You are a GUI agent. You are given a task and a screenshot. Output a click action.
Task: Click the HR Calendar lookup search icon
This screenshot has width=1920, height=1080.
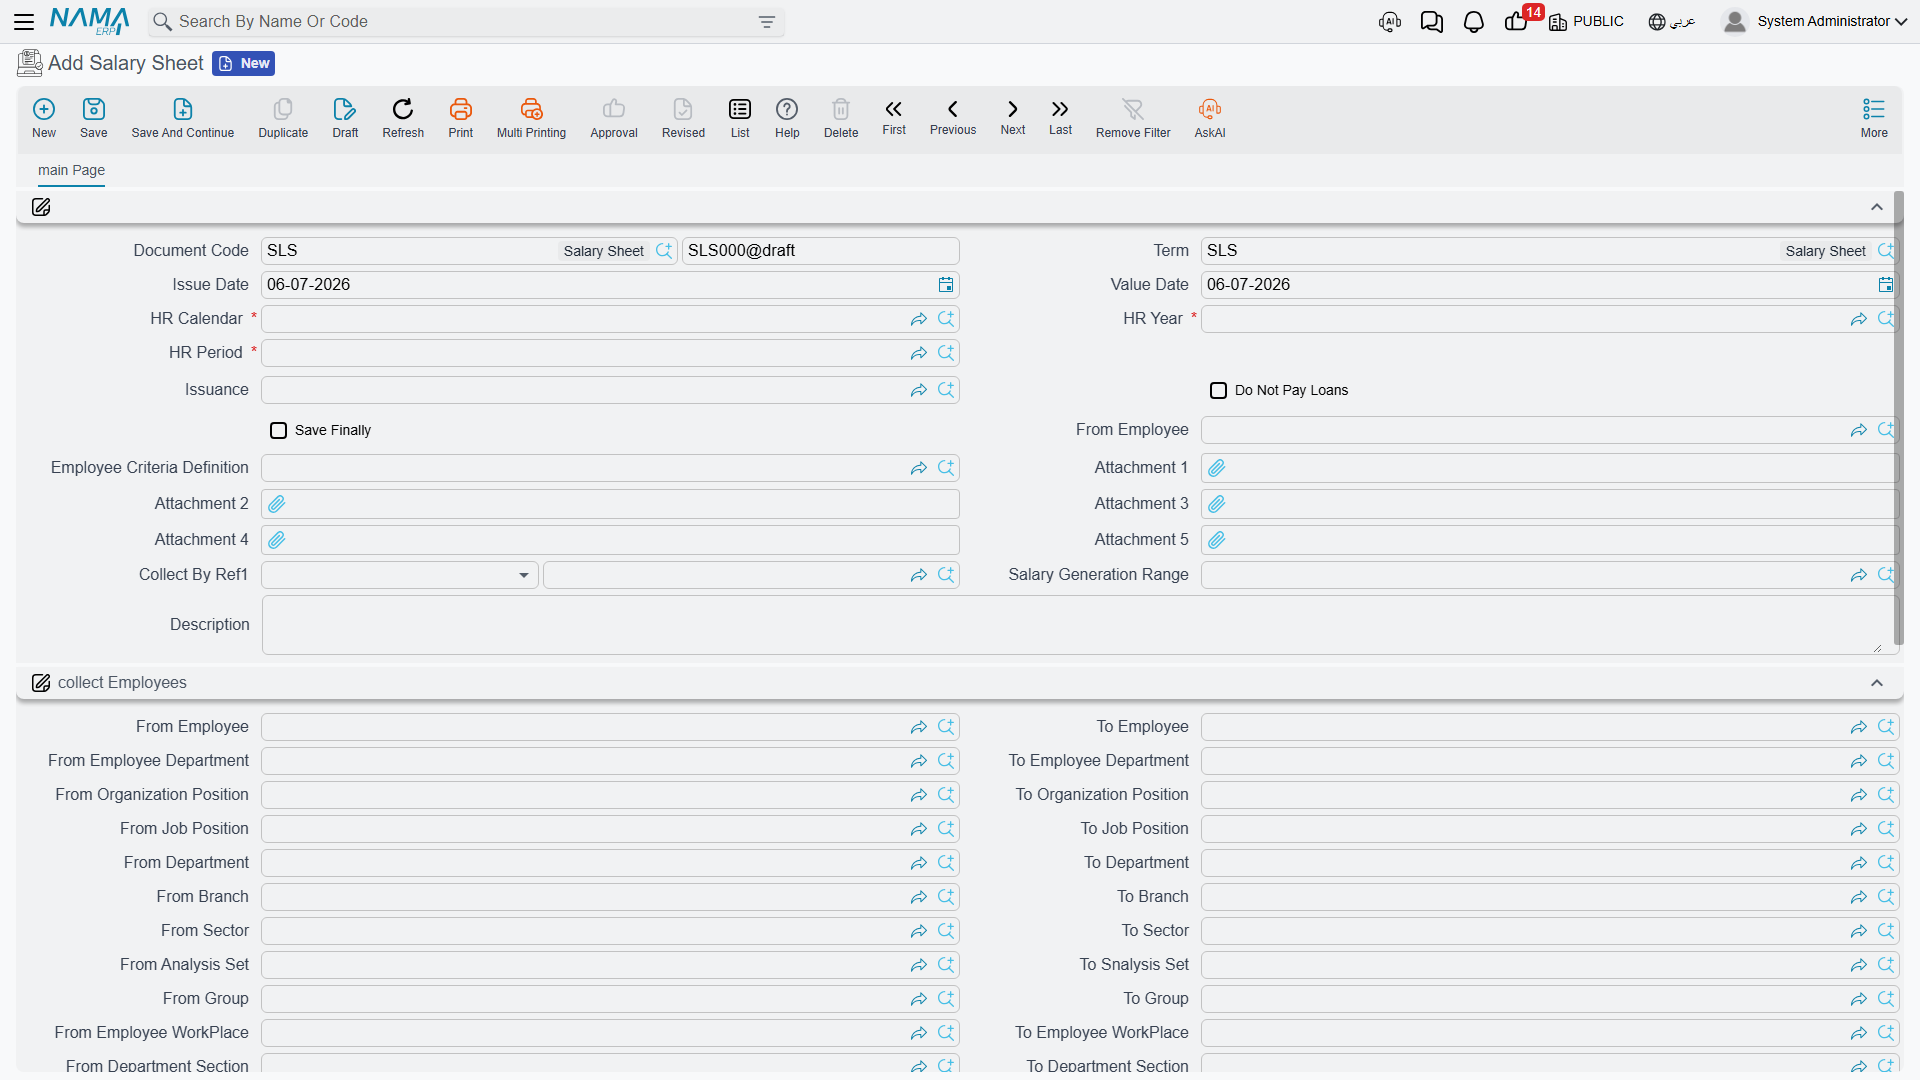pyautogui.click(x=946, y=319)
